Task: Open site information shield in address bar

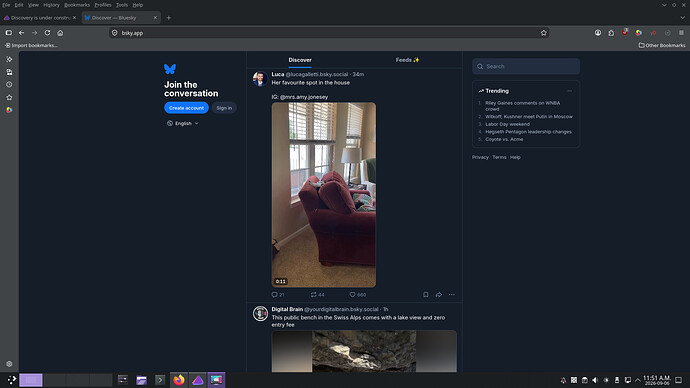Action: (114, 33)
